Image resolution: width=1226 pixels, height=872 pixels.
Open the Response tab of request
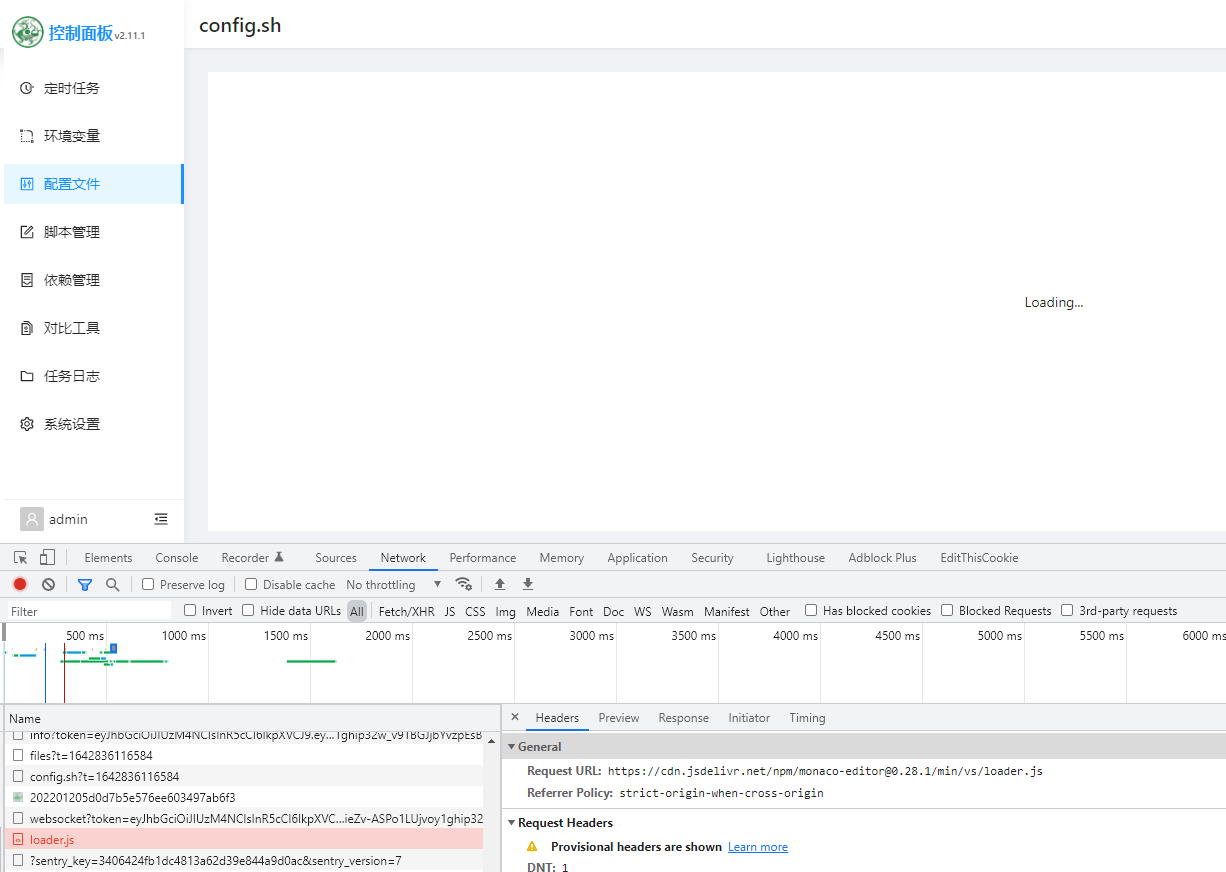coord(684,718)
